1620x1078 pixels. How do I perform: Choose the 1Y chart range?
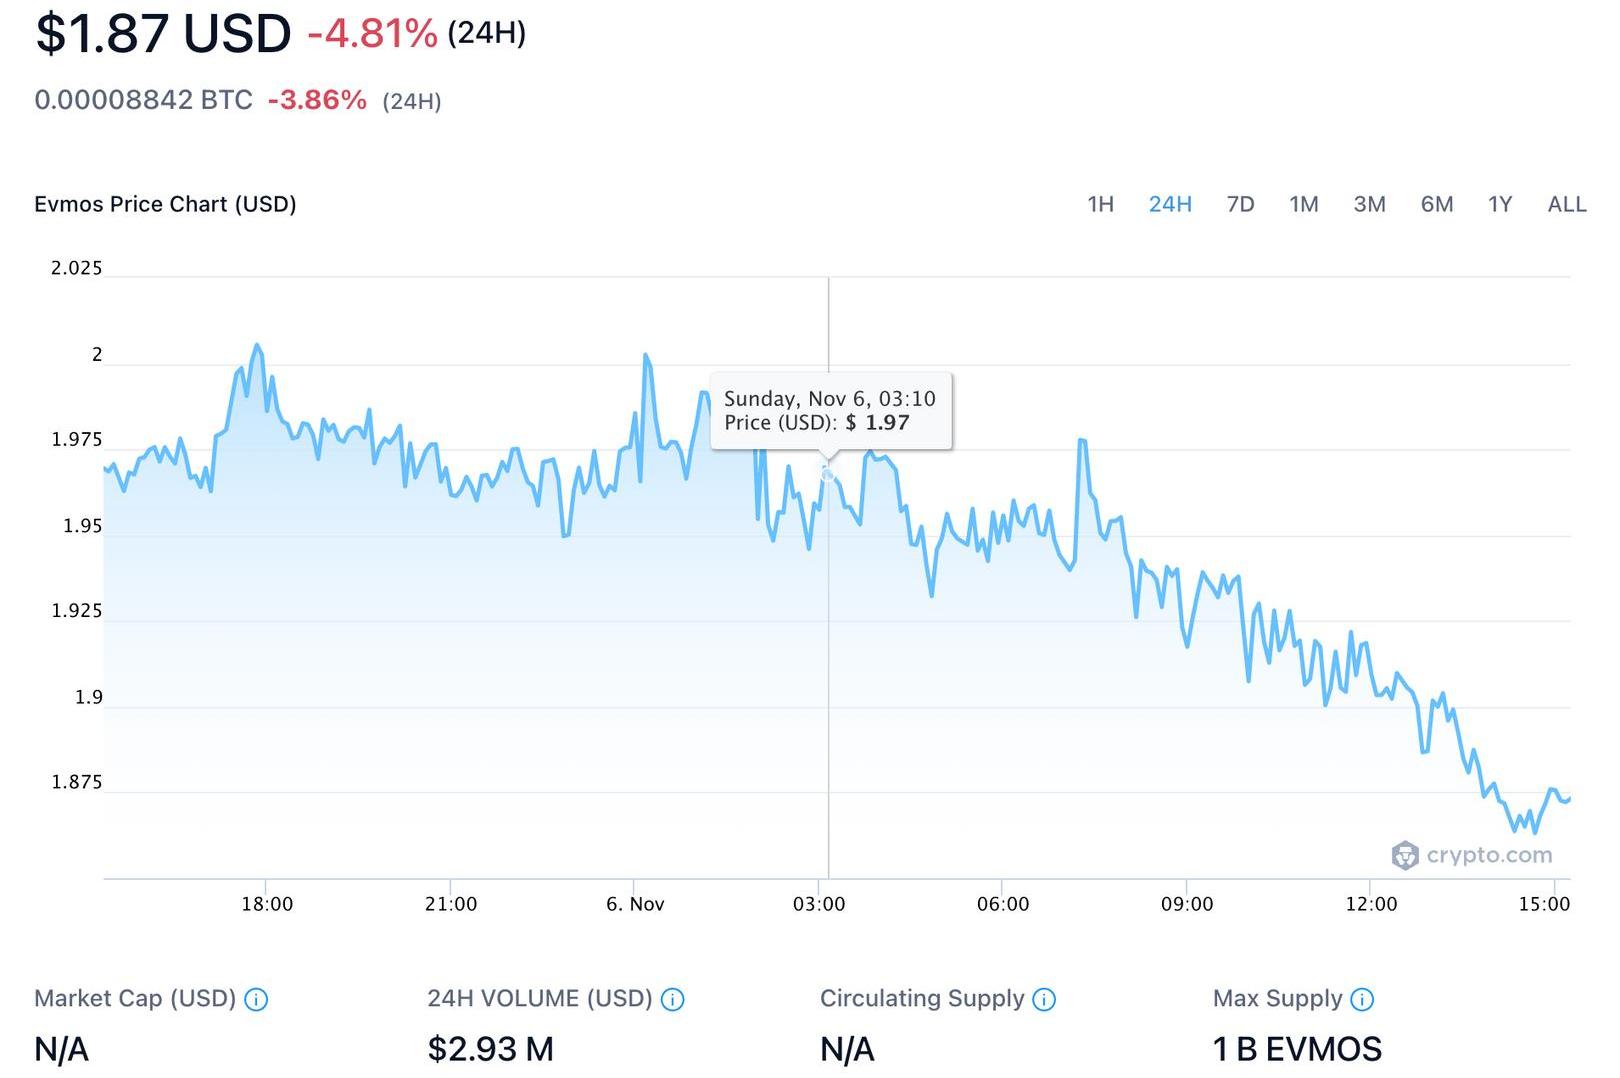point(1499,204)
